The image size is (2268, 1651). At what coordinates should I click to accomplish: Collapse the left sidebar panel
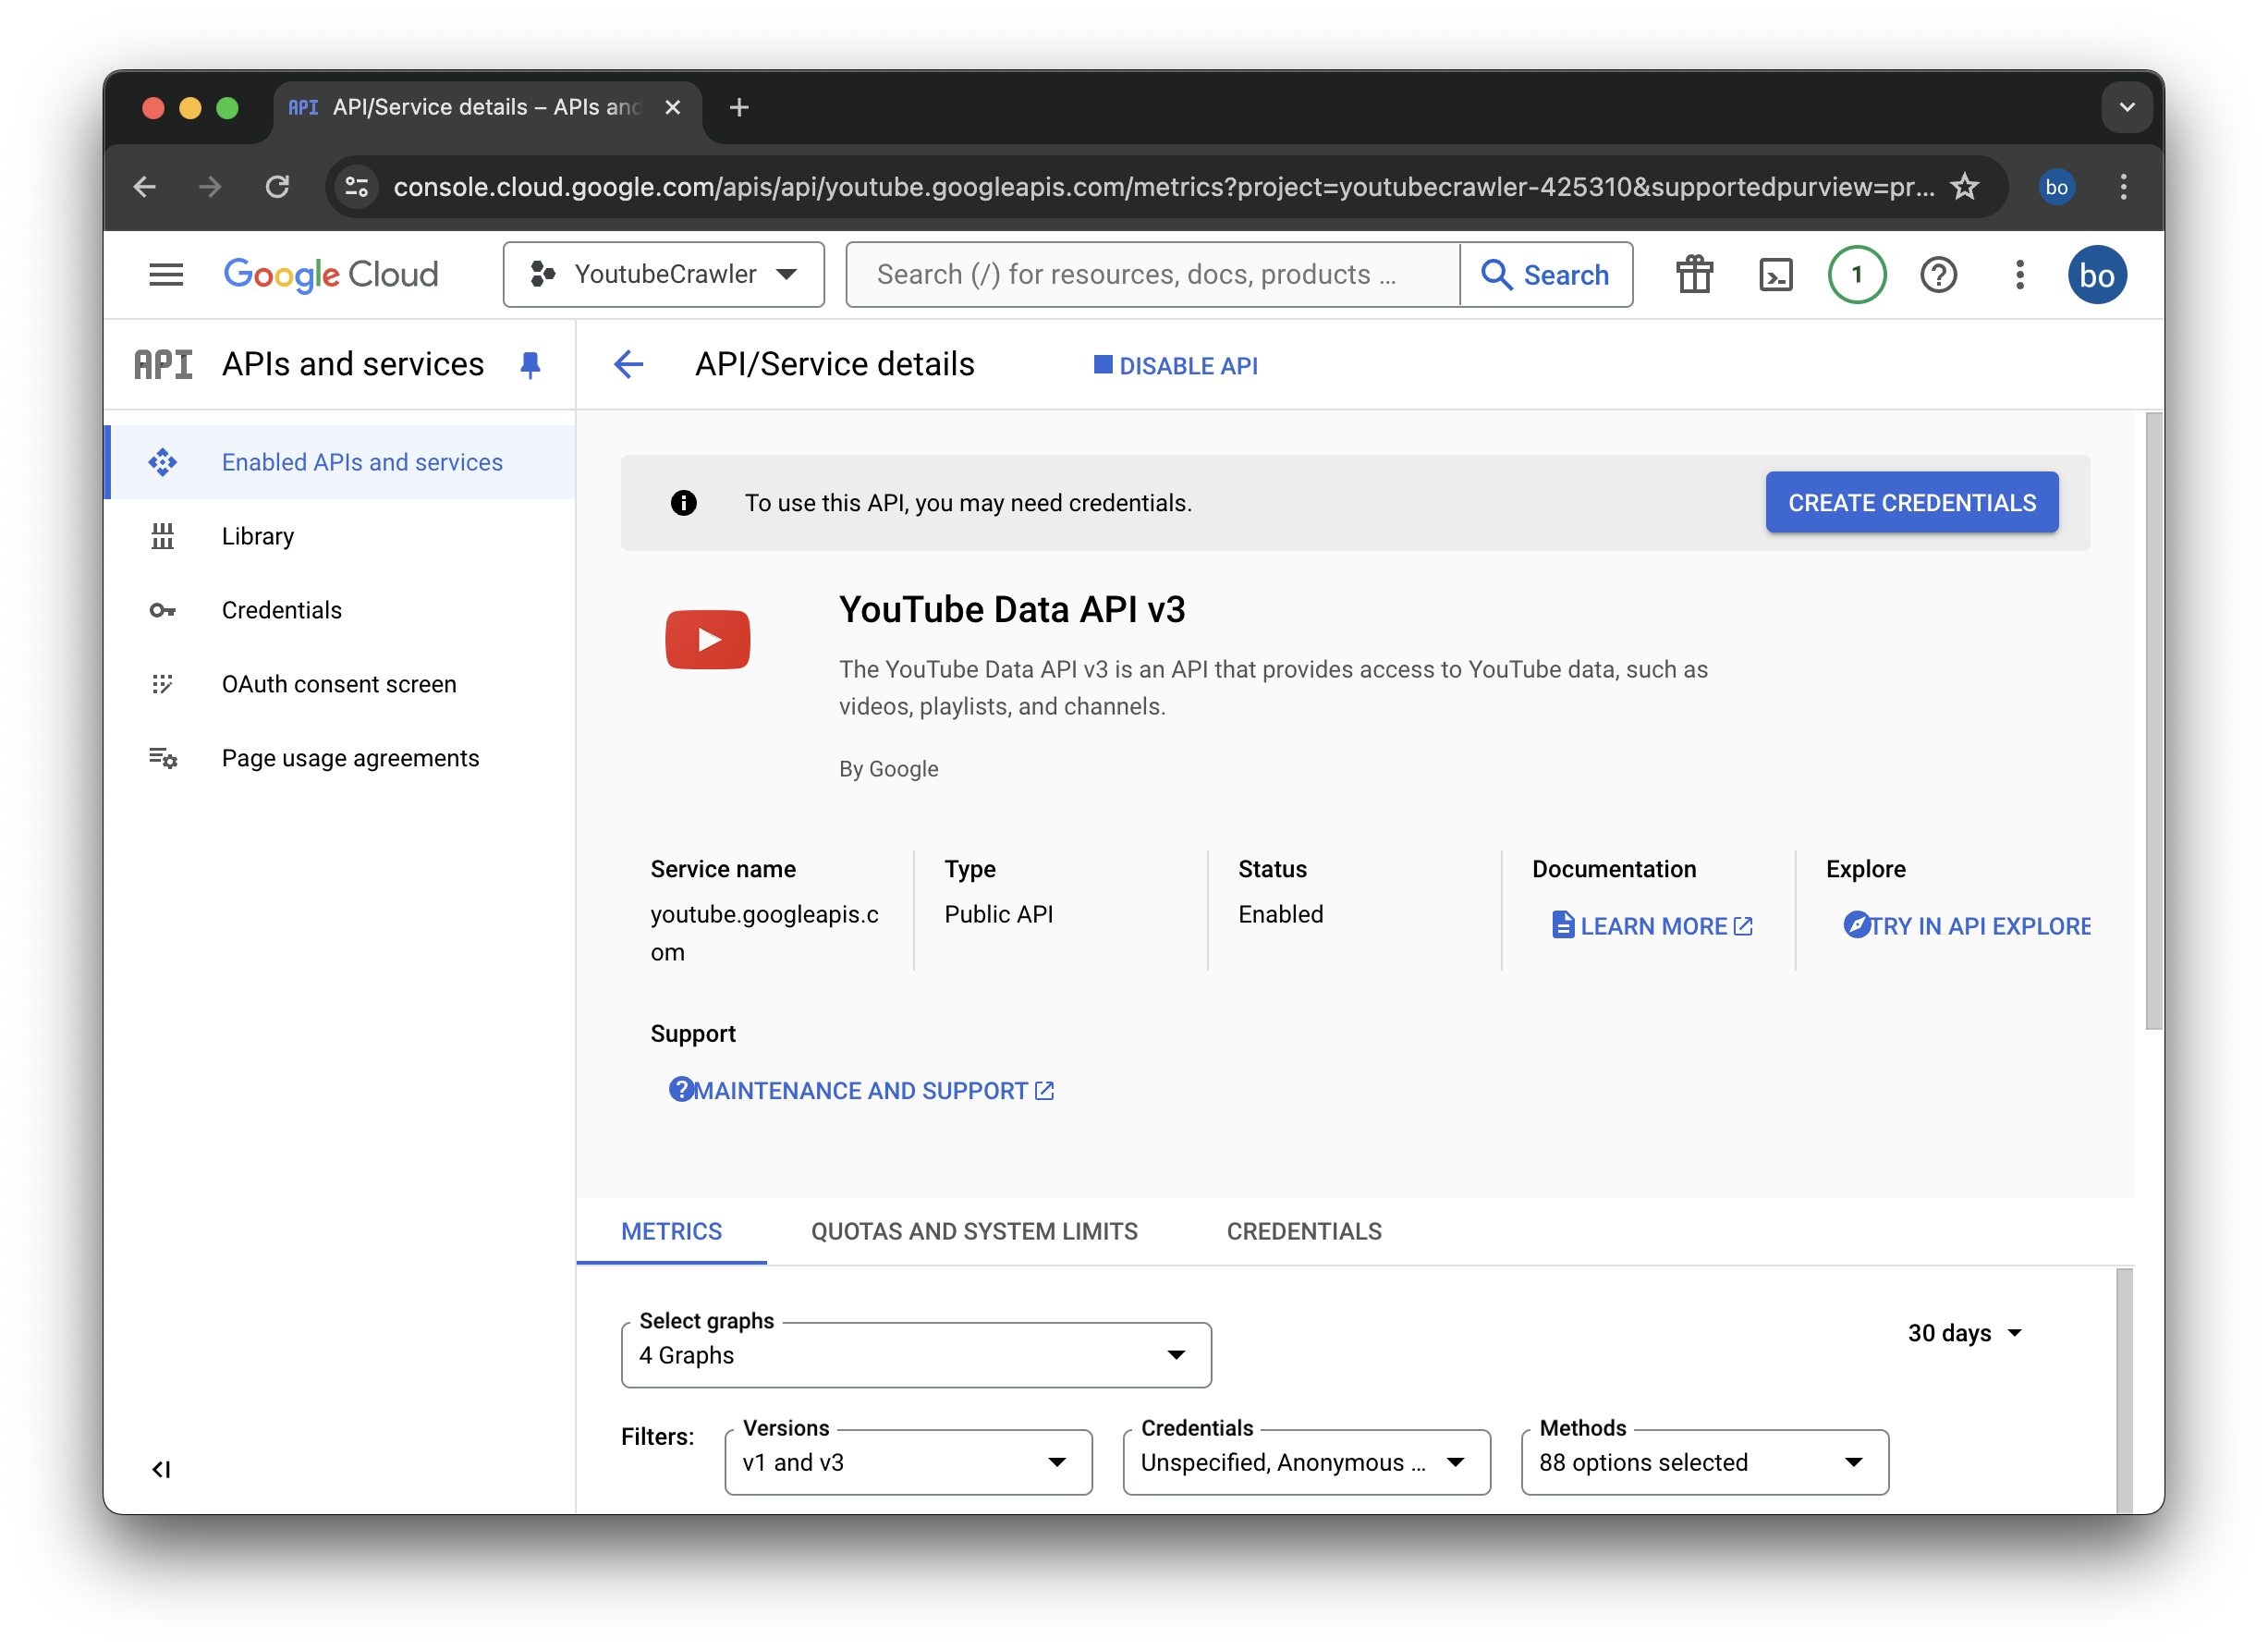click(161, 1469)
